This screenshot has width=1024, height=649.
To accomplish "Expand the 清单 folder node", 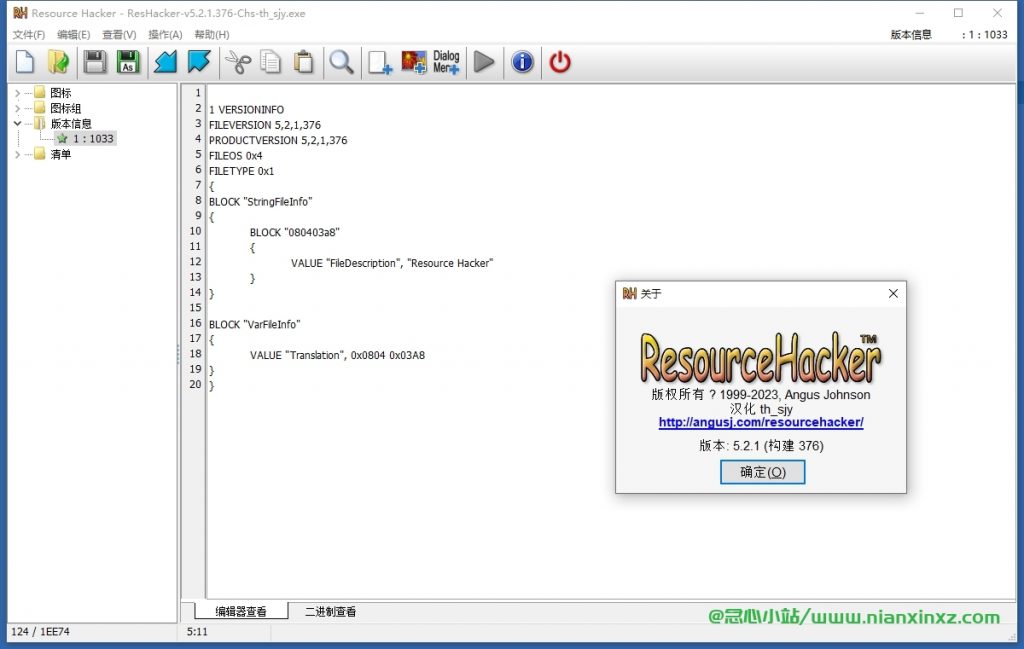I will coord(18,154).
